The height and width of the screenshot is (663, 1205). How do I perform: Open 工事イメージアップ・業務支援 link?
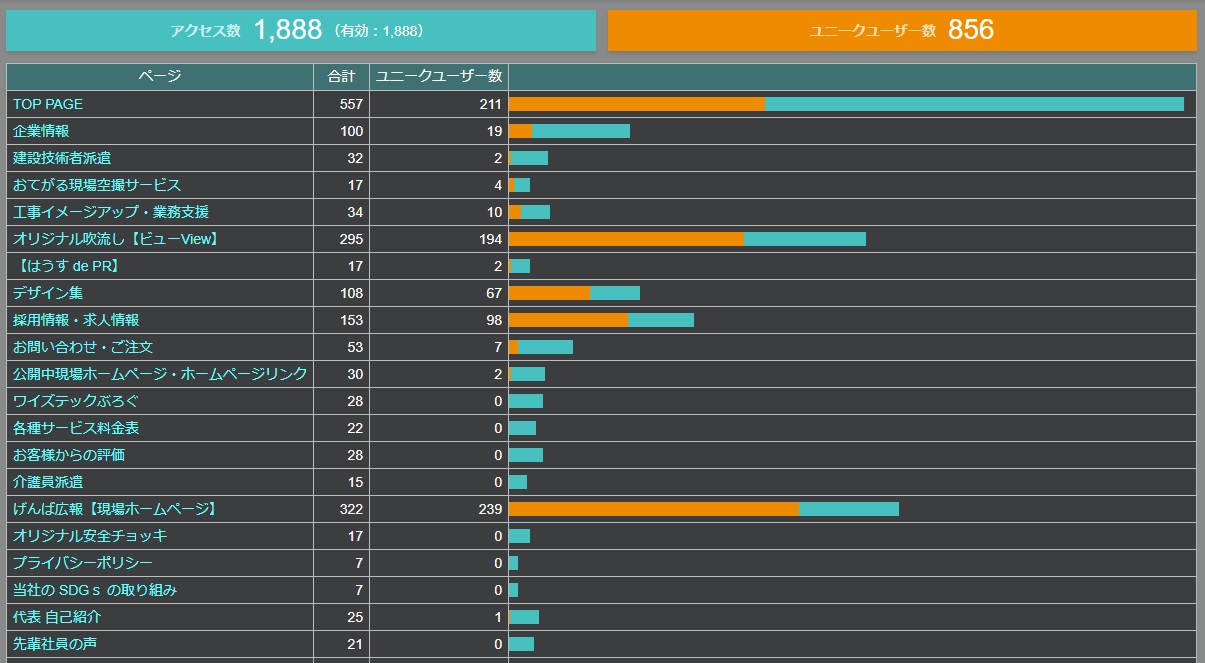click(x=111, y=212)
